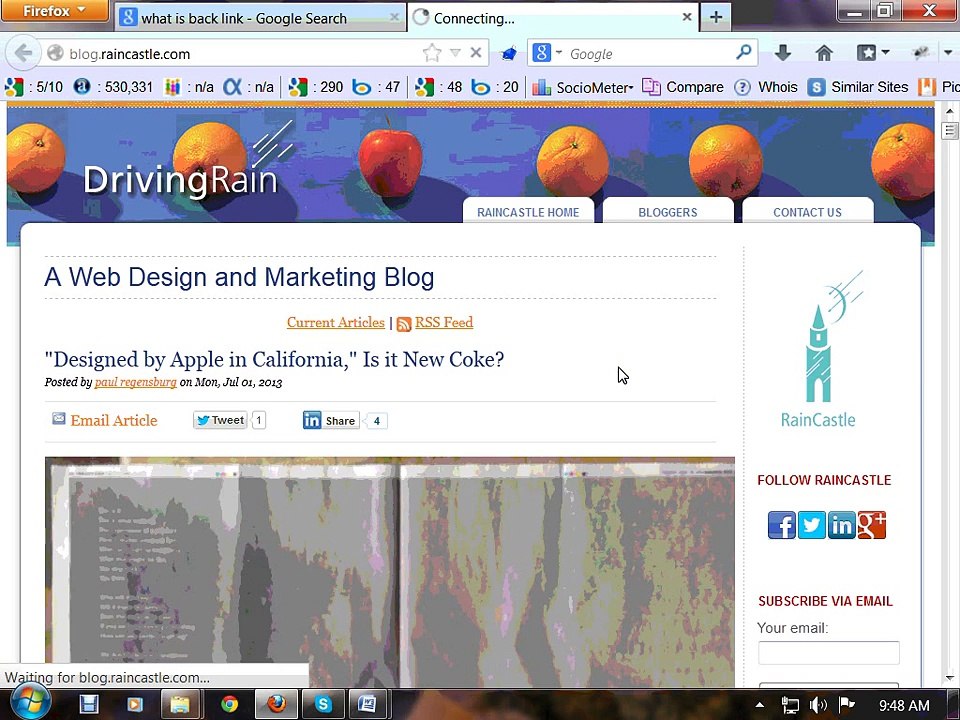Show hidden system tray icons arrow
960x720 pixels.
coord(760,705)
